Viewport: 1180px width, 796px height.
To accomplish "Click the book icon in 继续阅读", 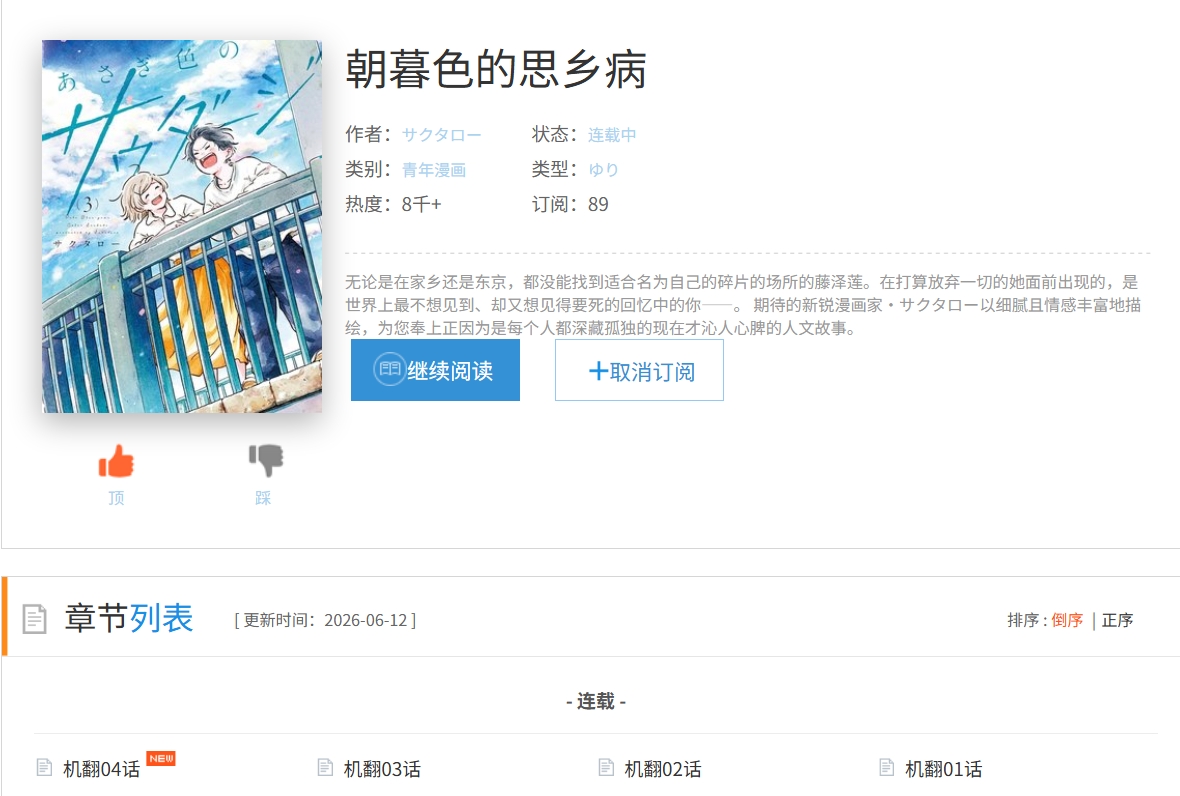I will pos(390,369).
